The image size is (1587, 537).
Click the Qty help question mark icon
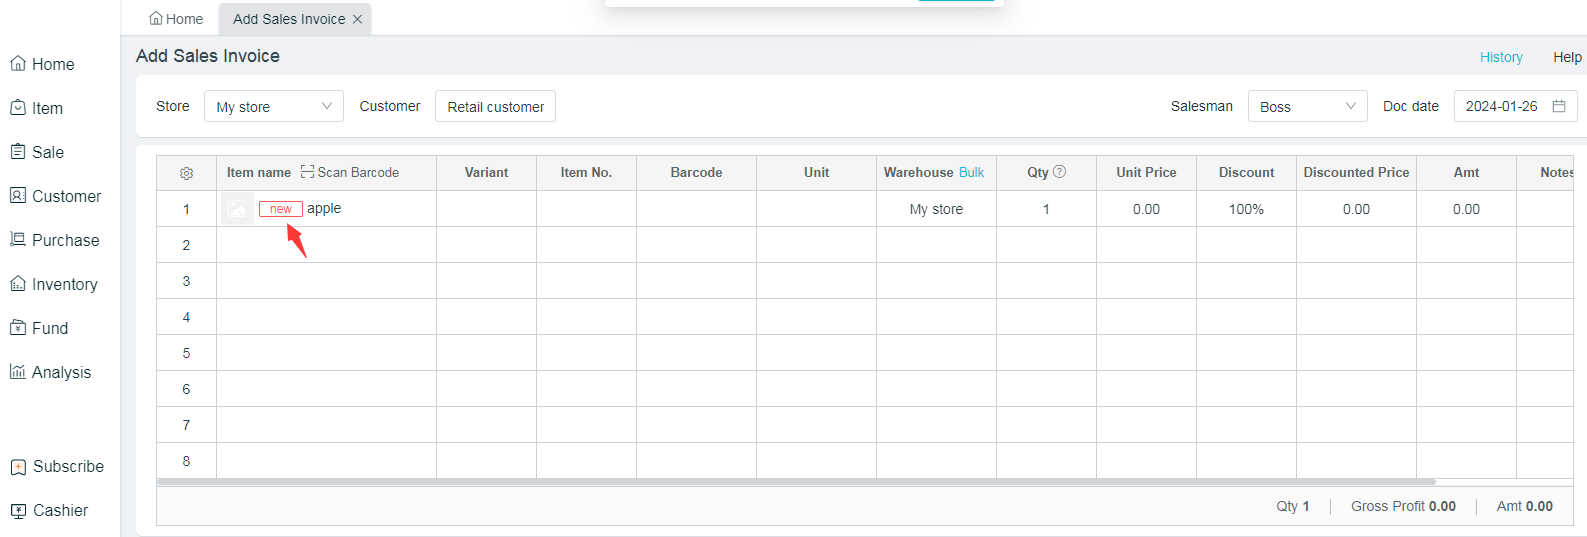(1060, 172)
